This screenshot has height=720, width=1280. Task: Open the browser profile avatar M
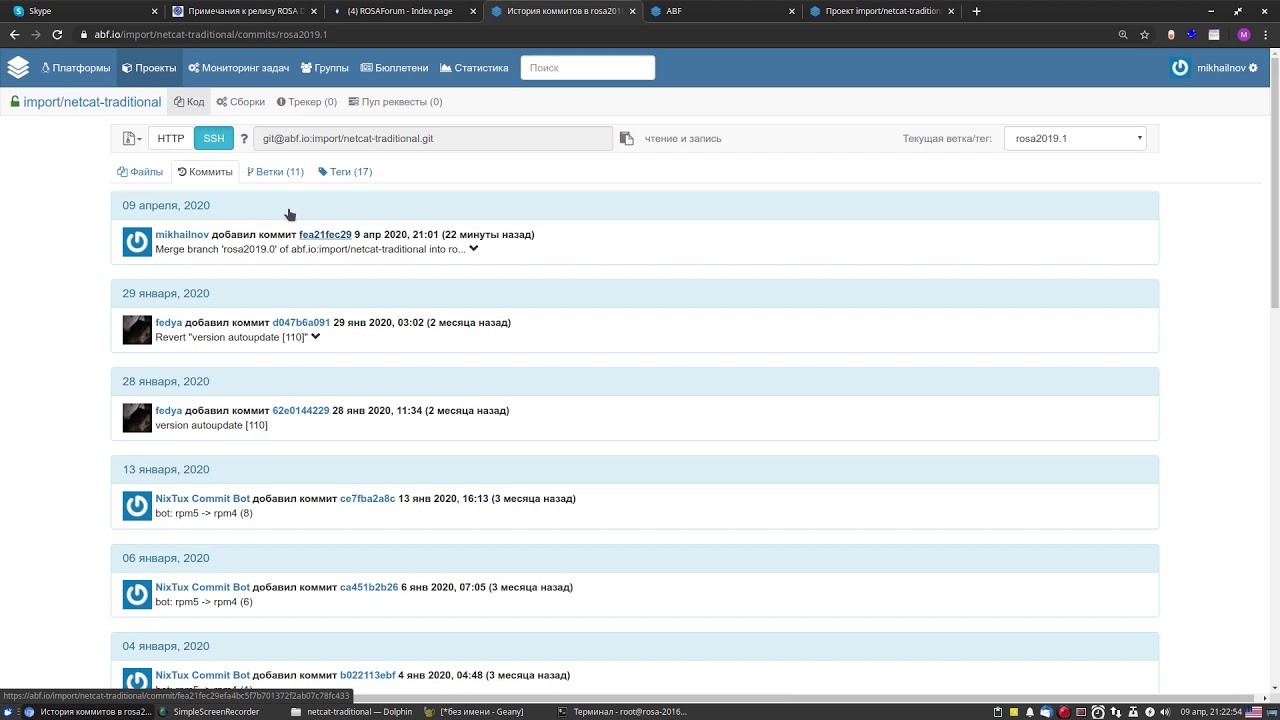tap(1244, 34)
